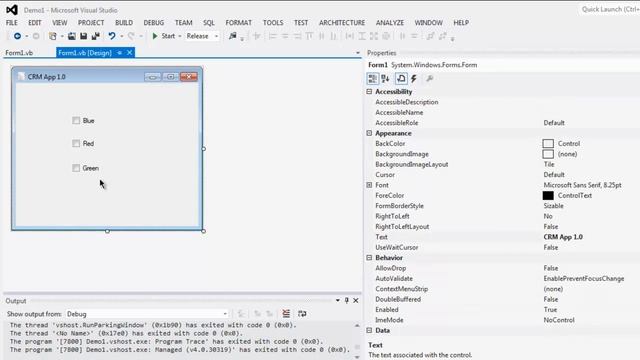Click the ForeColor ControlText black swatch
This screenshot has height=360, width=640.
(x=548, y=196)
